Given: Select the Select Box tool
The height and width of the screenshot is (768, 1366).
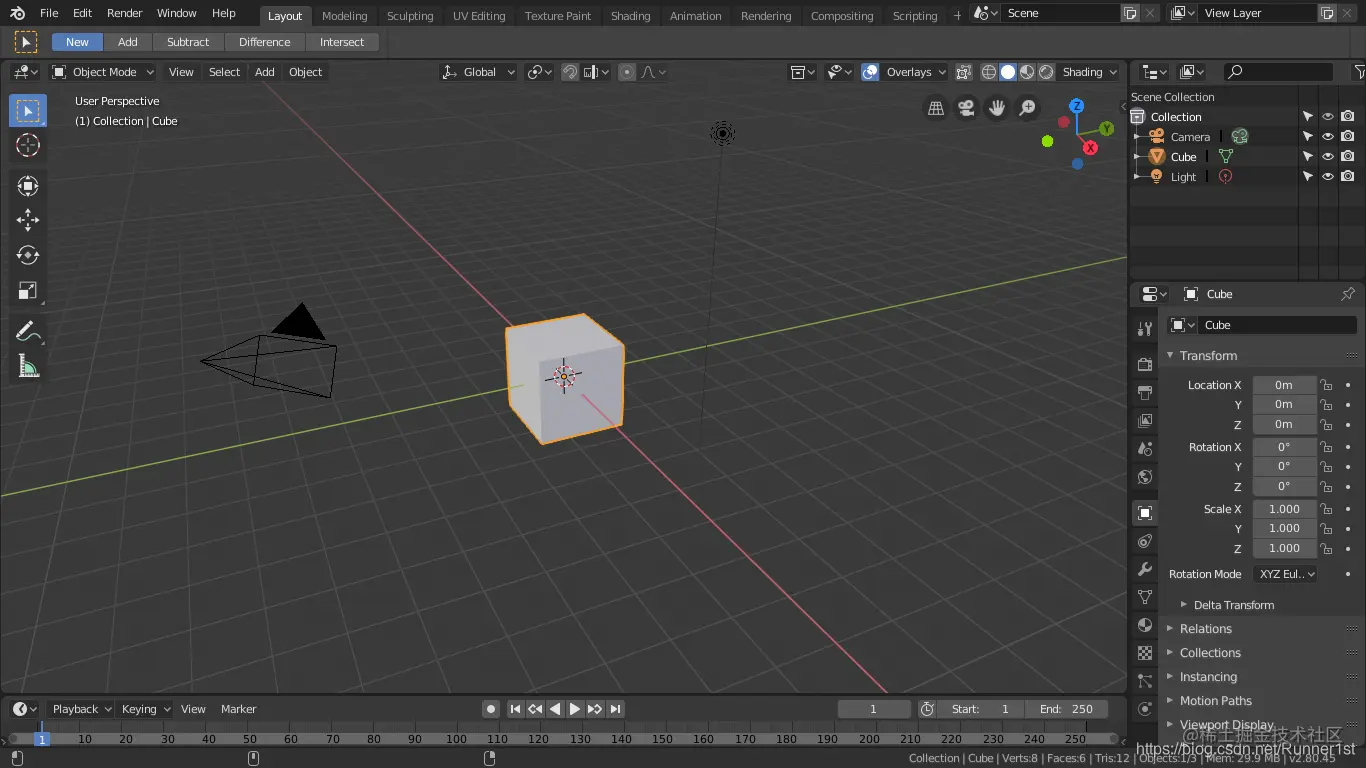Looking at the screenshot, I should pyautogui.click(x=28, y=111).
